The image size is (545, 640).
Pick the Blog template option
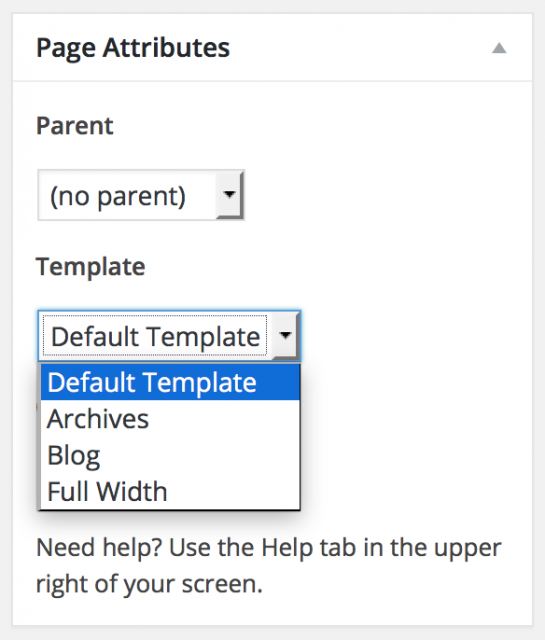click(x=170, y=455)
